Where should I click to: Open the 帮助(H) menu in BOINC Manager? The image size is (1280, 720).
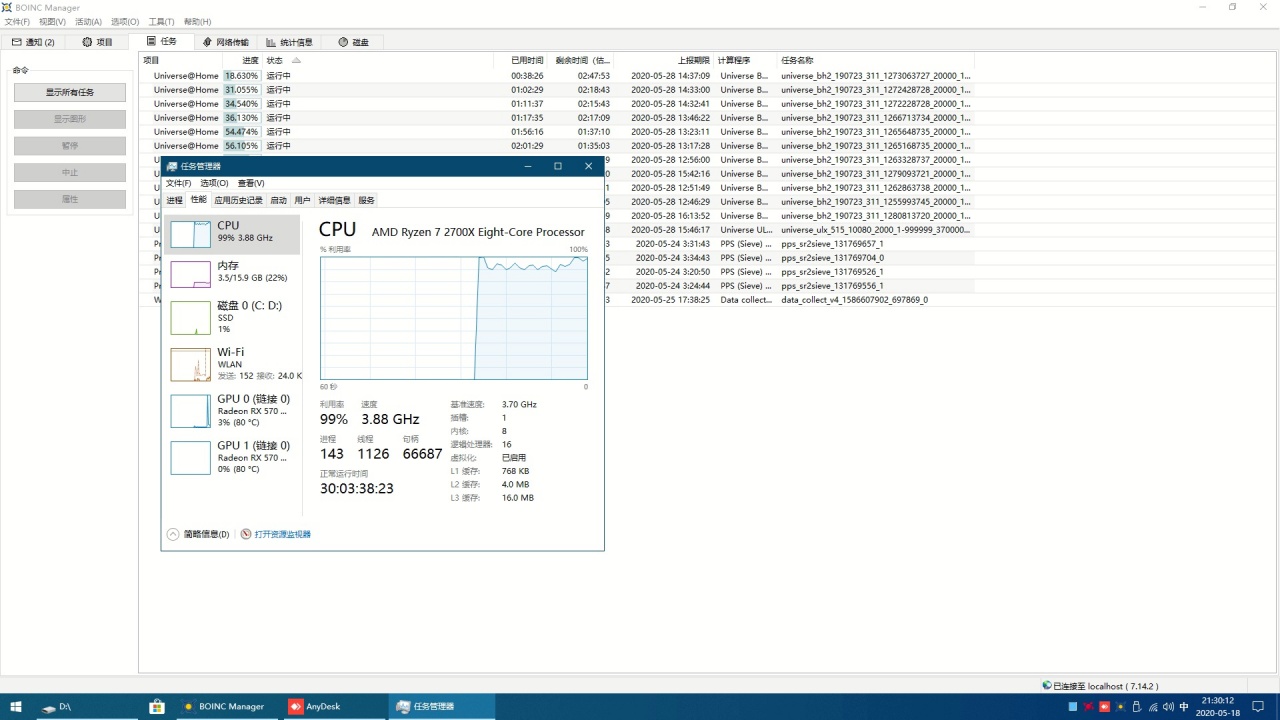pyautogui.click(x=197, y=21)
